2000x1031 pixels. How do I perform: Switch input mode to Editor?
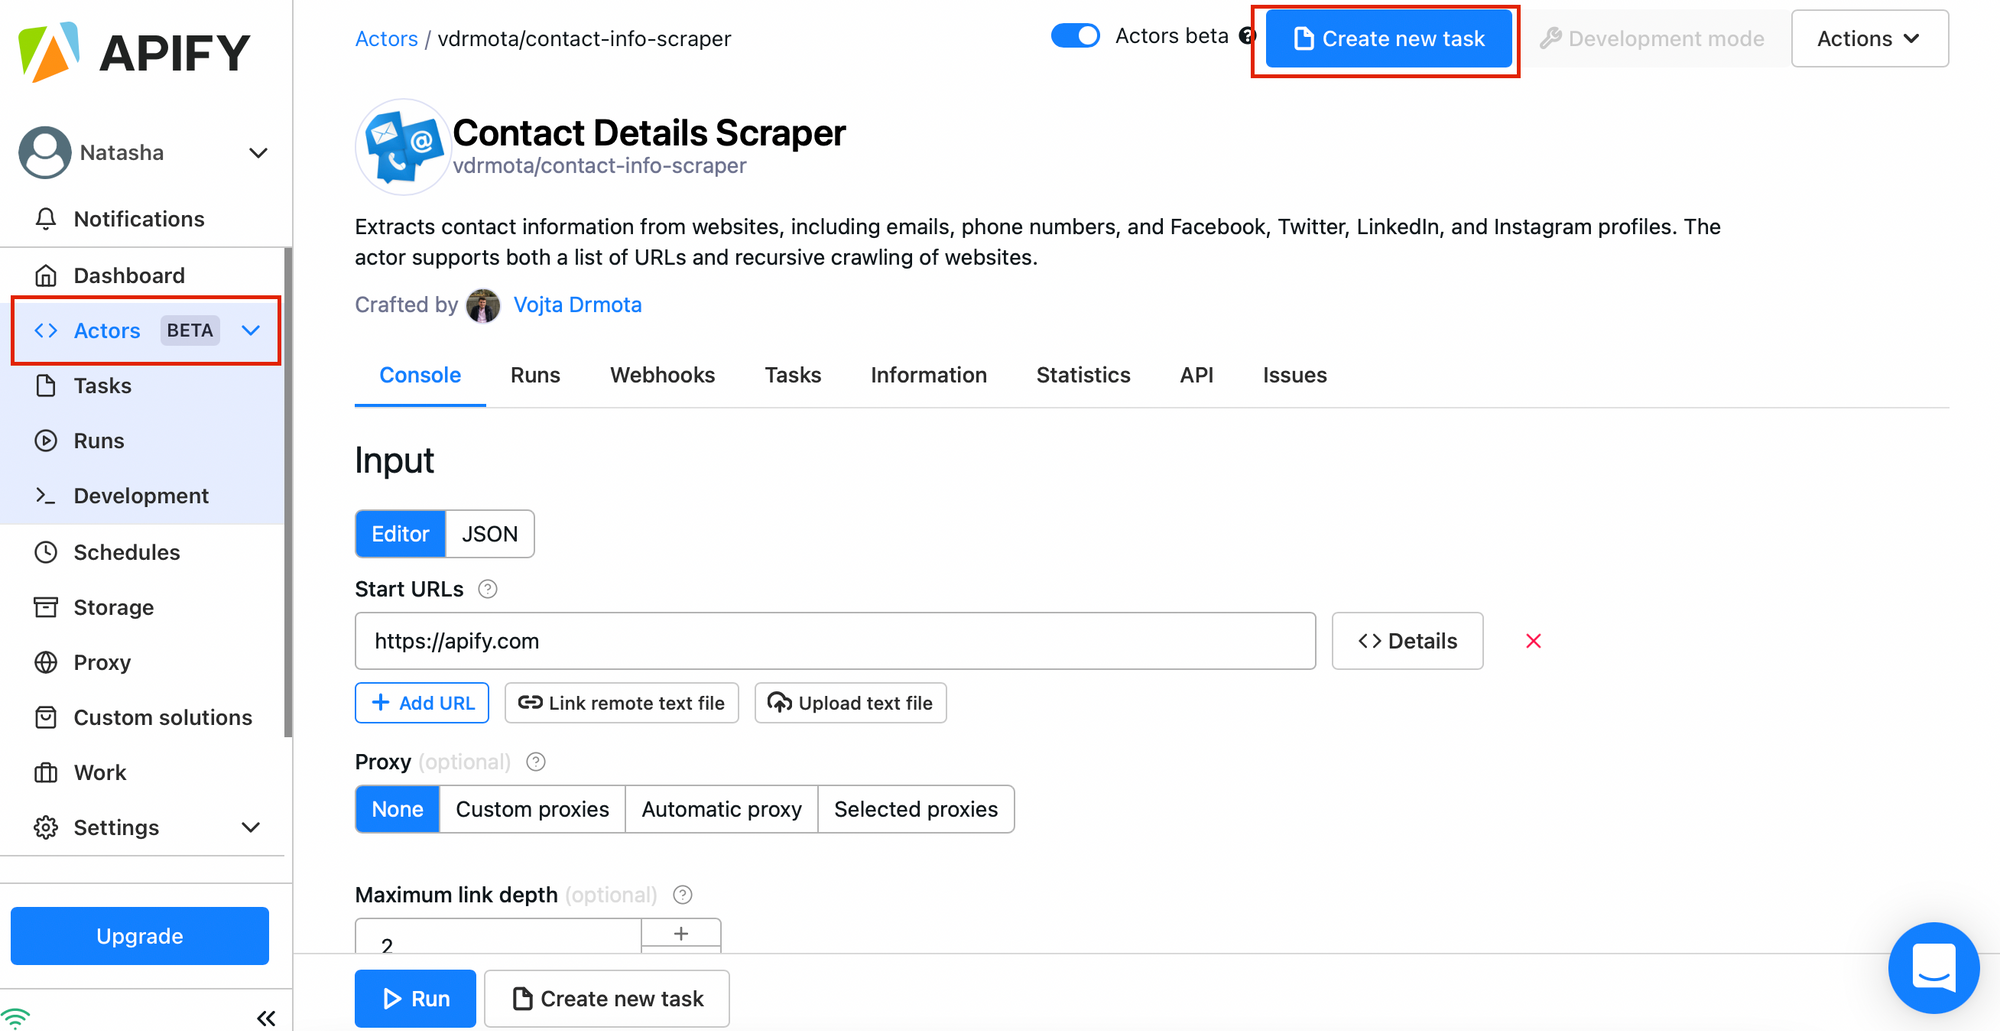coord(400,534)
